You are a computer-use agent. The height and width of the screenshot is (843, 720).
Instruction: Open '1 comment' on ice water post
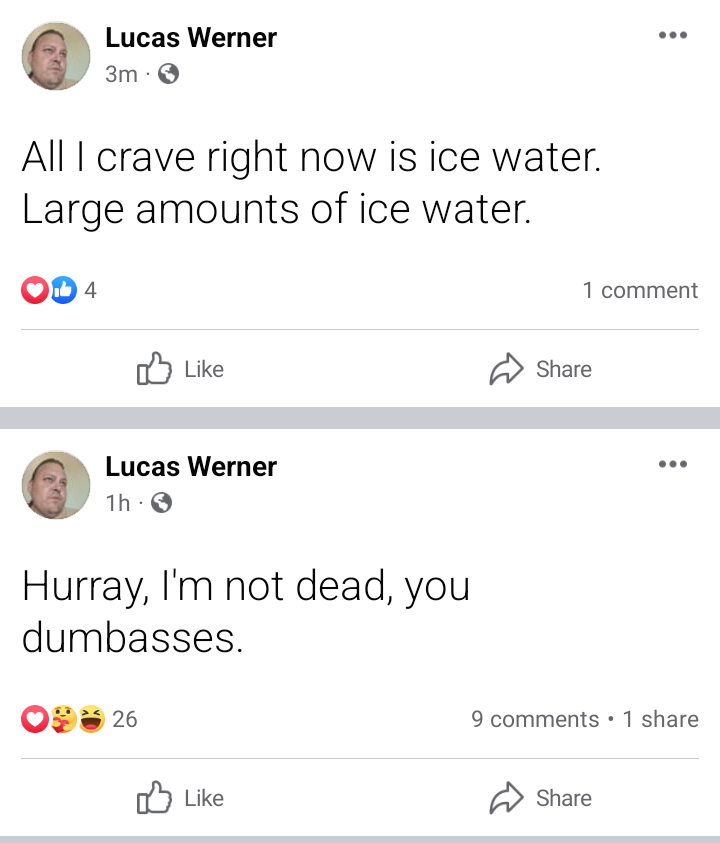[640, 290]
